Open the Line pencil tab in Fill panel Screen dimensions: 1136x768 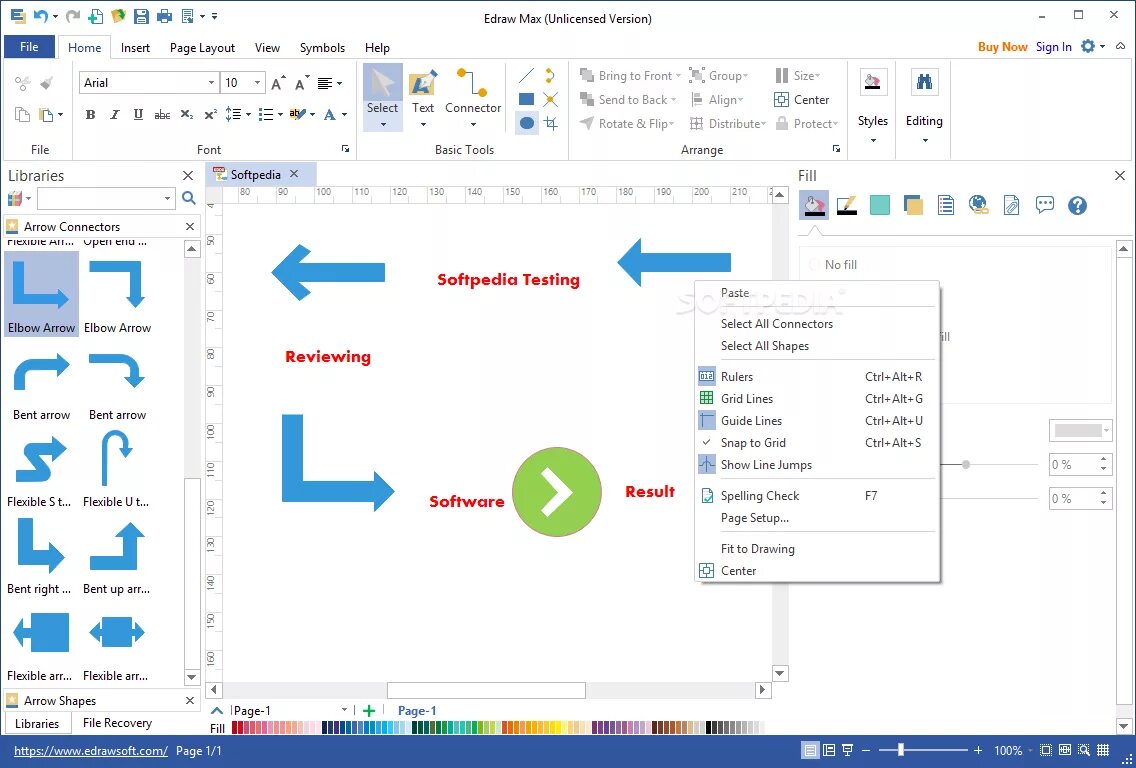pyautogui.click(x=846, y=205)
